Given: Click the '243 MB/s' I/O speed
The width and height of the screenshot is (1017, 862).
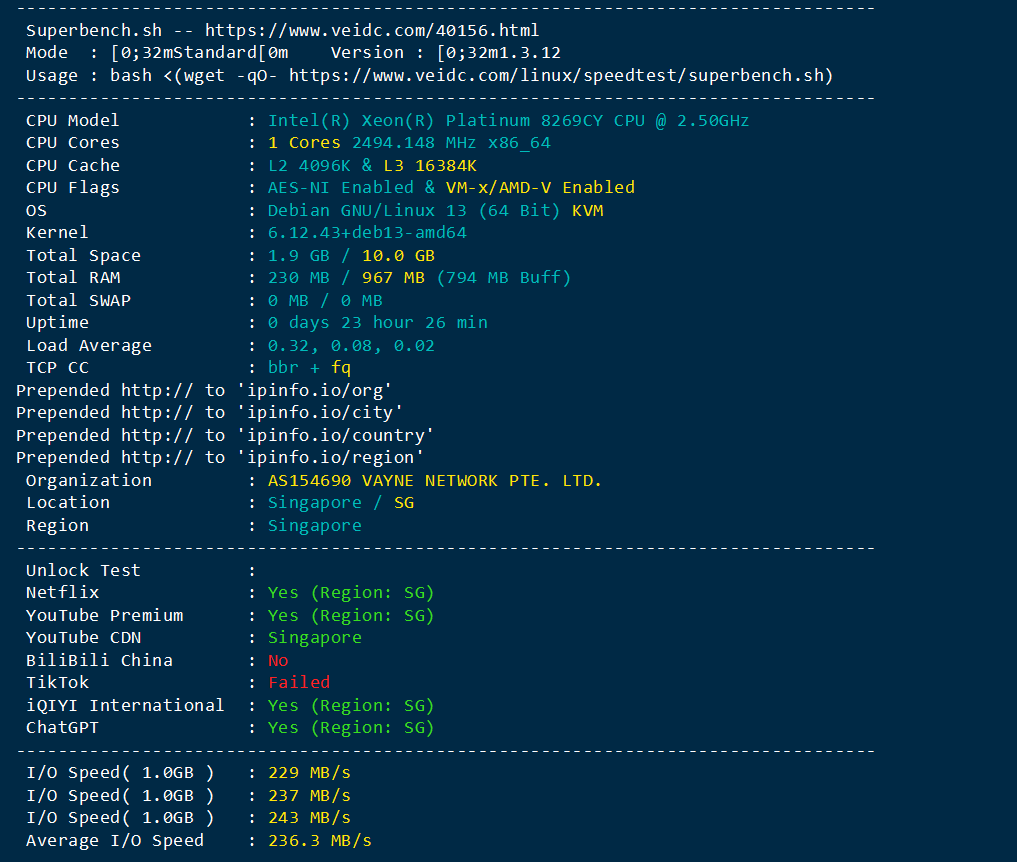Looking at the screenshot, I should pyautogui.click(x=309, y=817).
